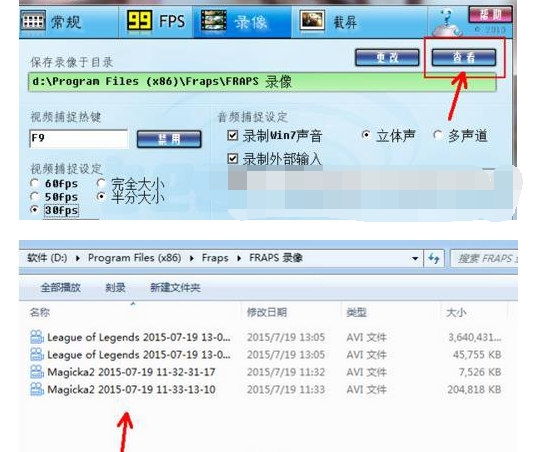The height and width of the screenshot is (452, 541).
Task: Expand the breadcrumb arrow after Fraps
Action: coord(239,258)
